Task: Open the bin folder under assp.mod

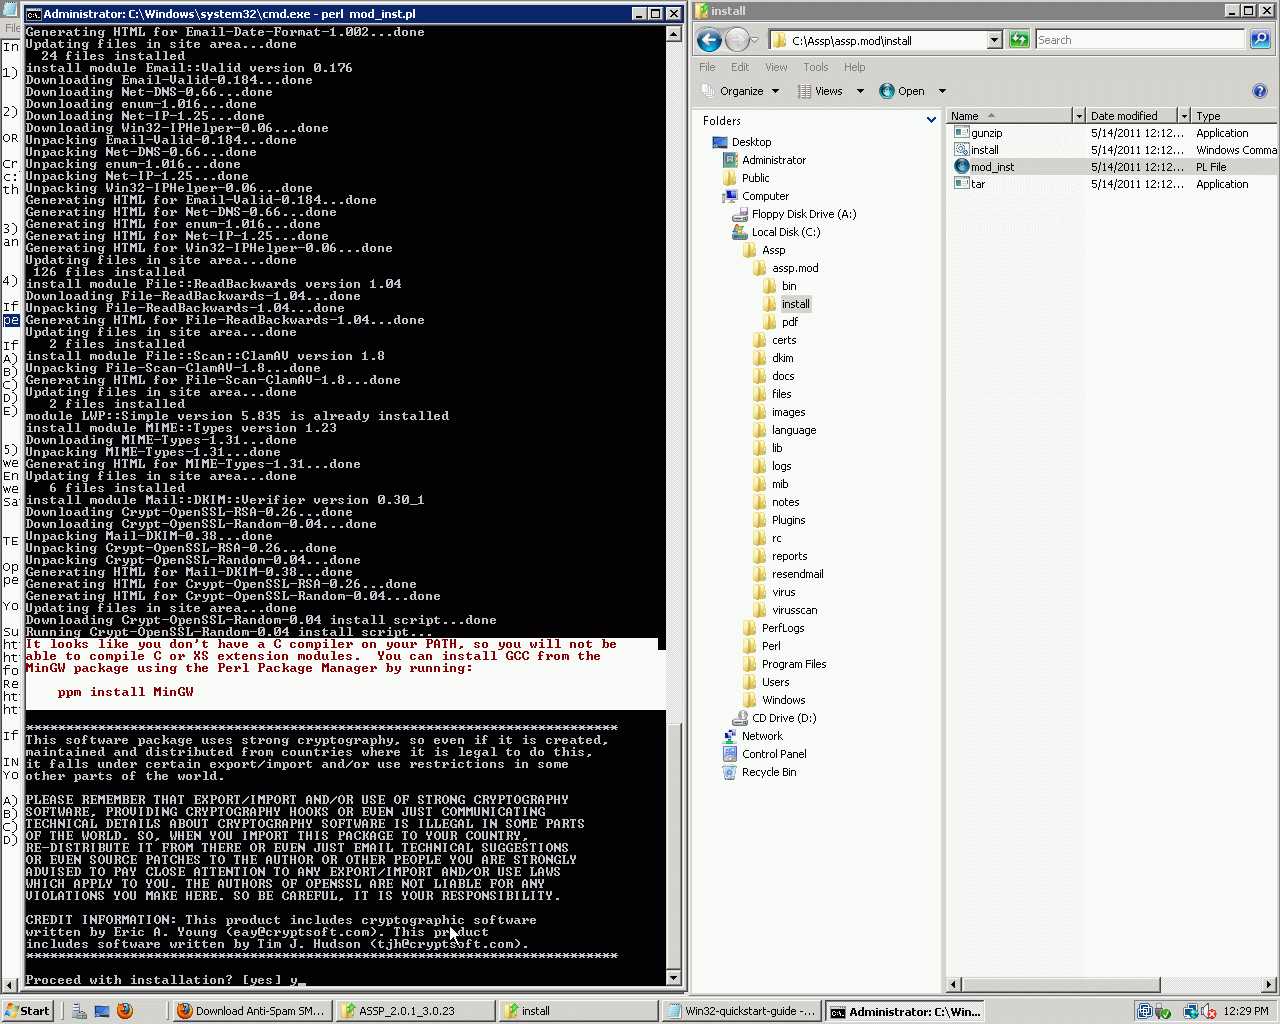Action: click(x=780, y=286)
